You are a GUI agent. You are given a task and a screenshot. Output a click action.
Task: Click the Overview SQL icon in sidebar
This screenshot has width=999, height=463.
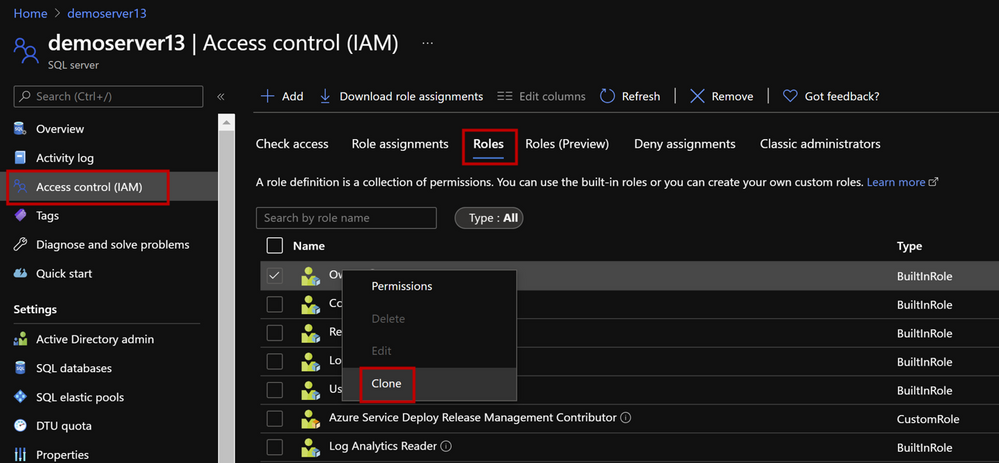tap(20, 129)
